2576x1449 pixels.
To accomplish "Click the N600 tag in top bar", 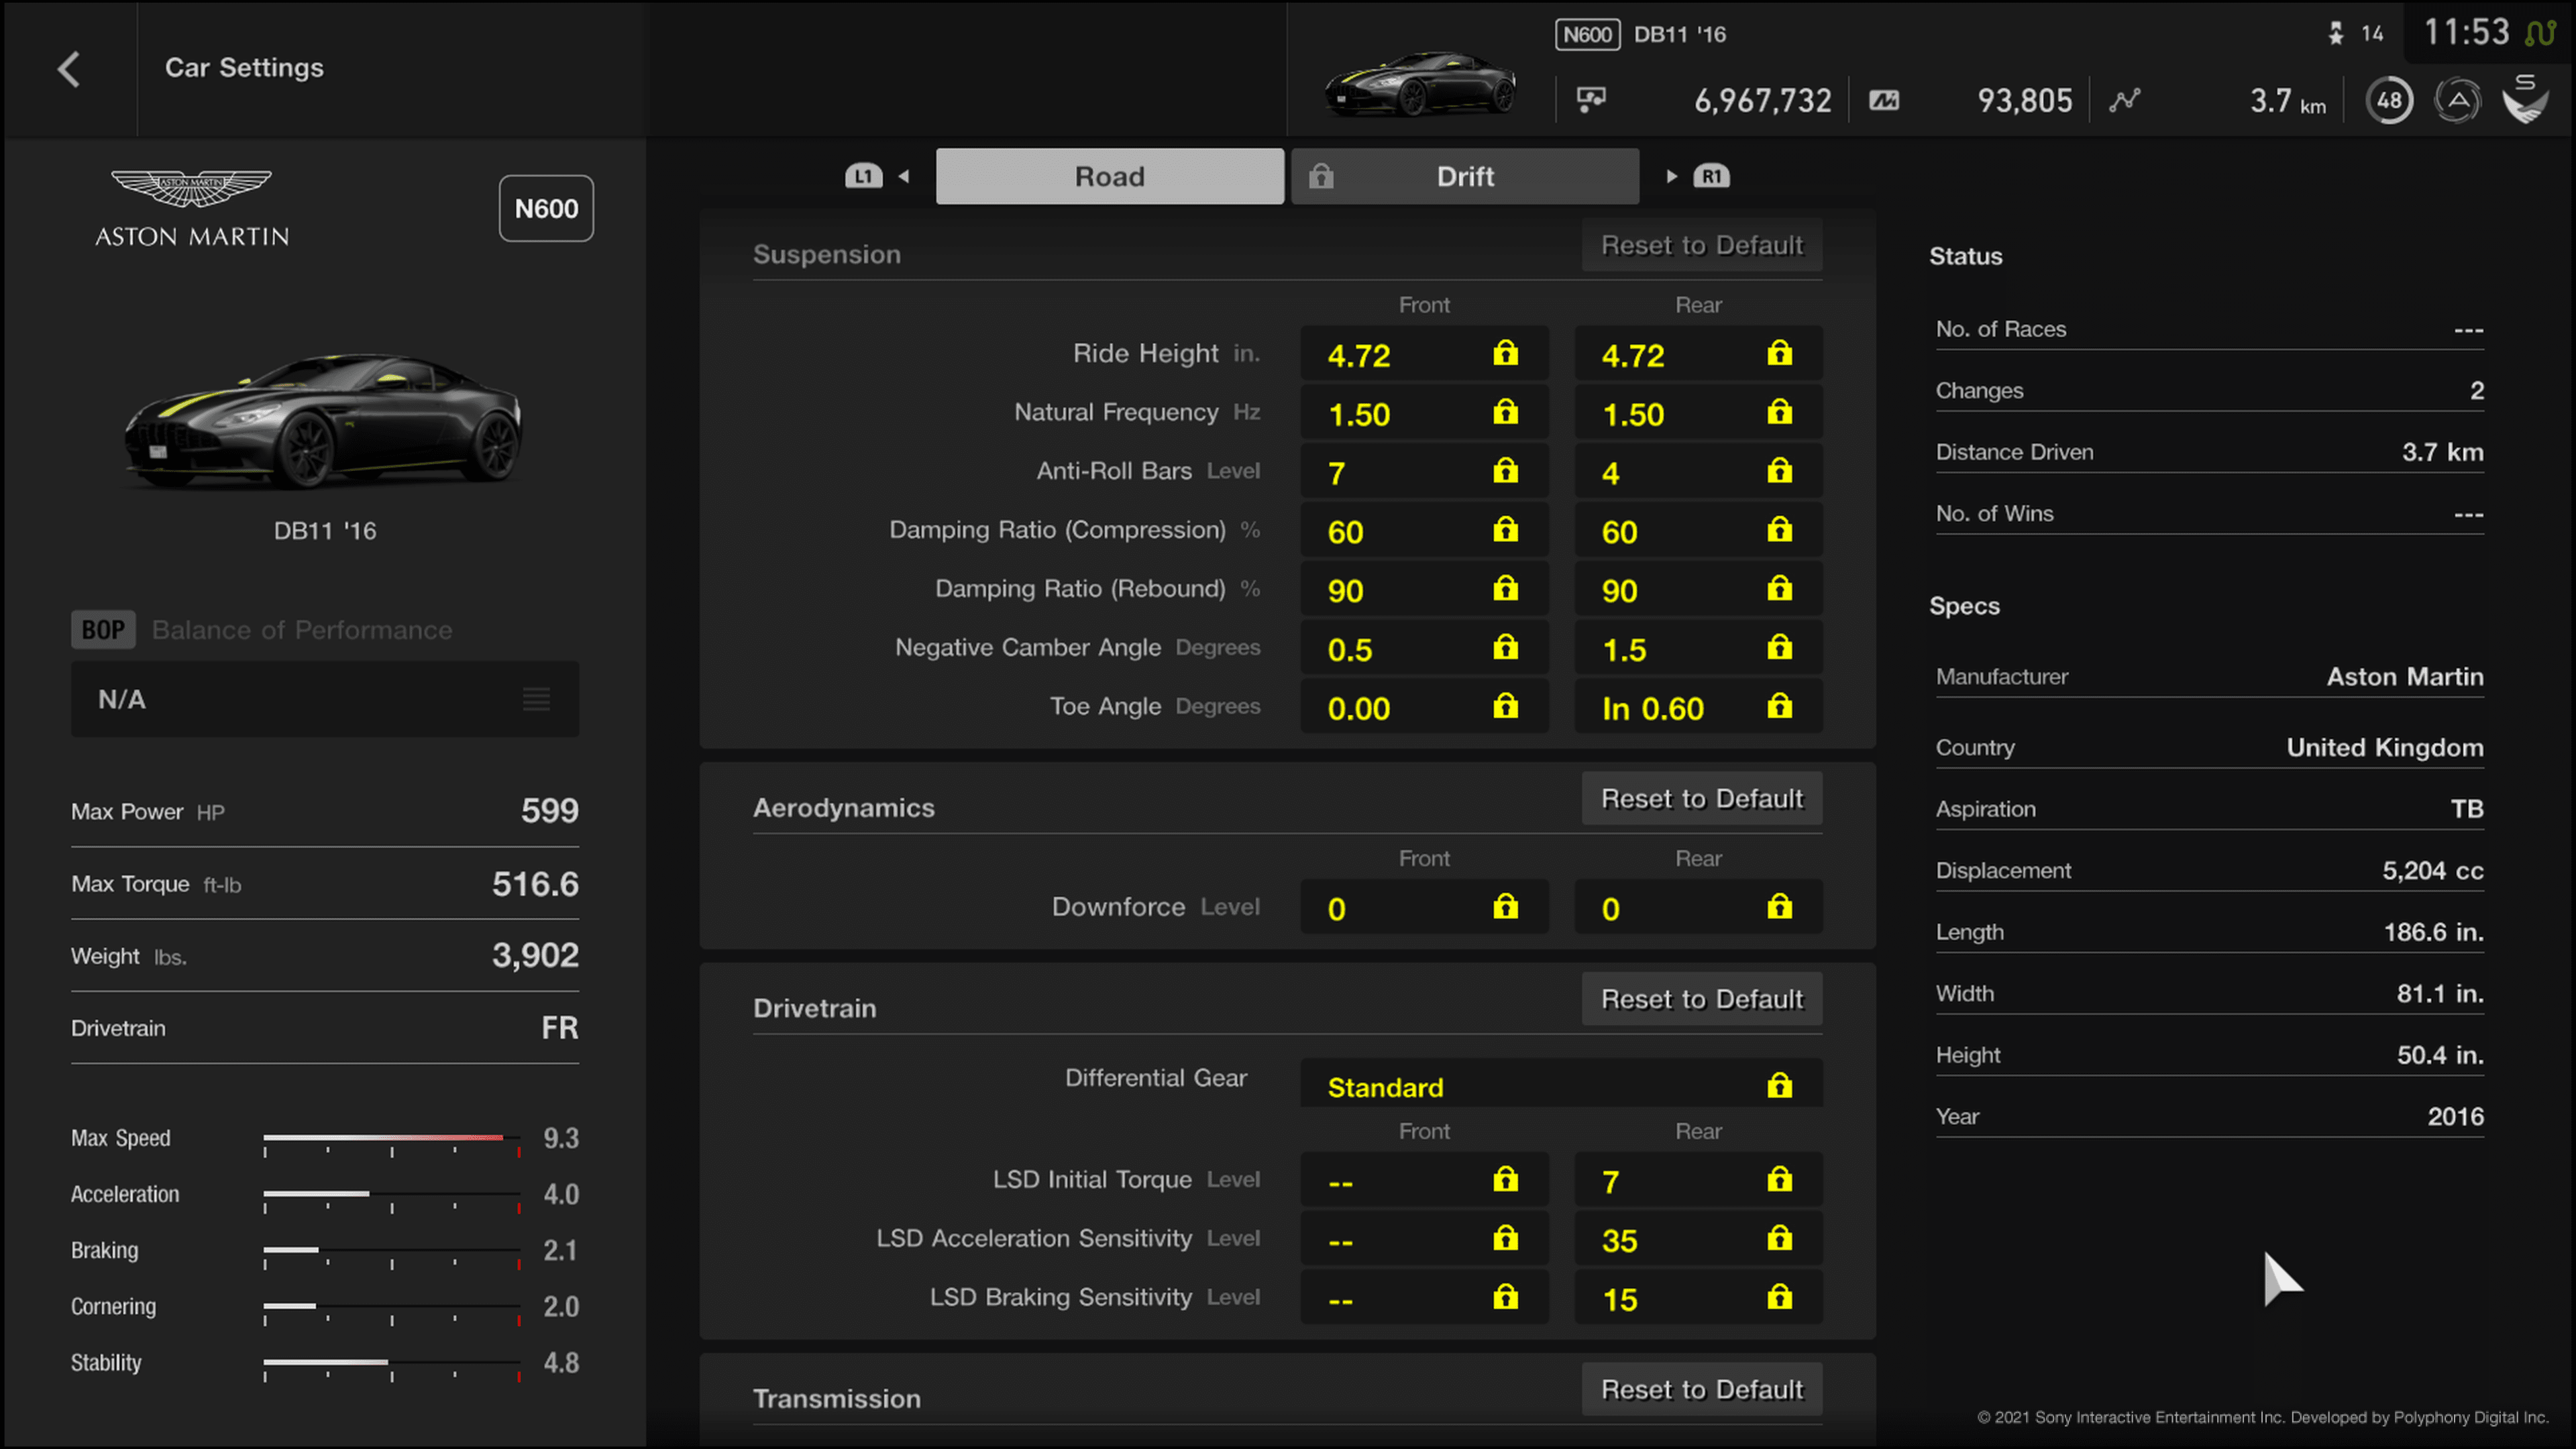I will pyautogui.click(x=1587, y=34).
